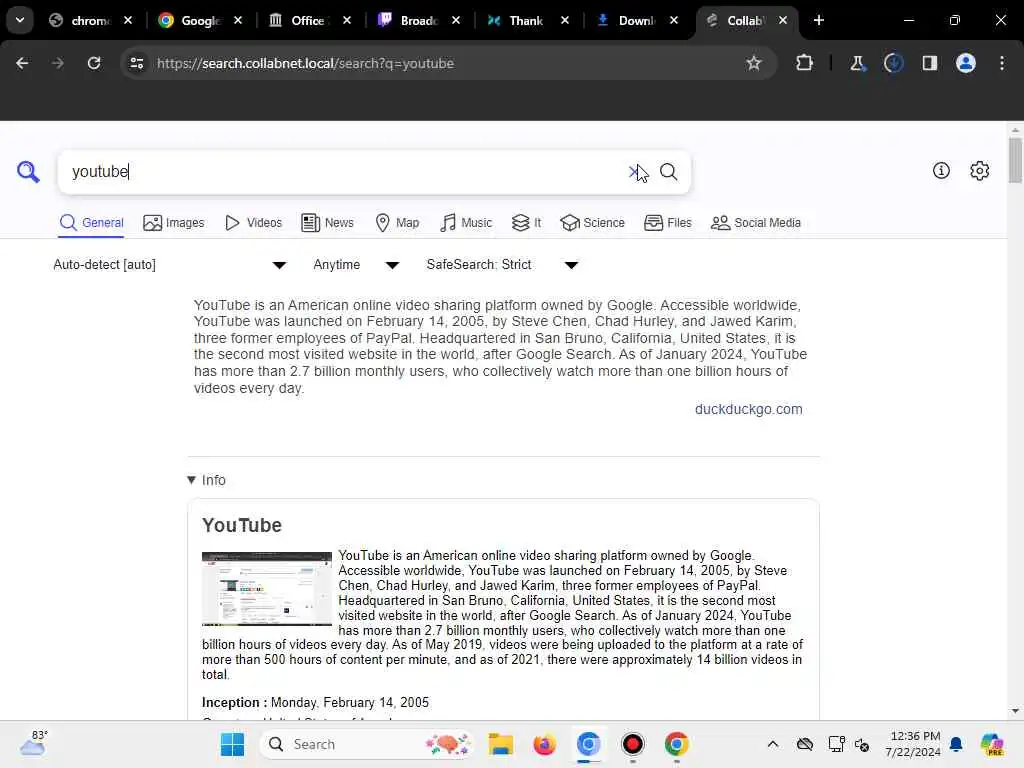Screen dimensions: 1024x768
Task: Open the weather widget showing 83°
Action: (33, 743)
